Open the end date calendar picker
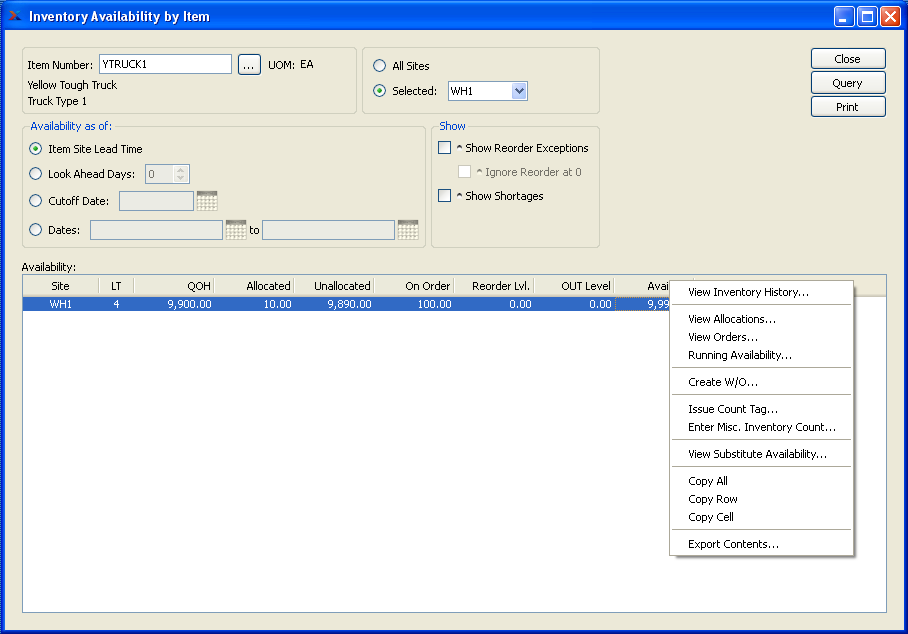The width and height of the screenshot is (908, 634). tap(407, 230)
